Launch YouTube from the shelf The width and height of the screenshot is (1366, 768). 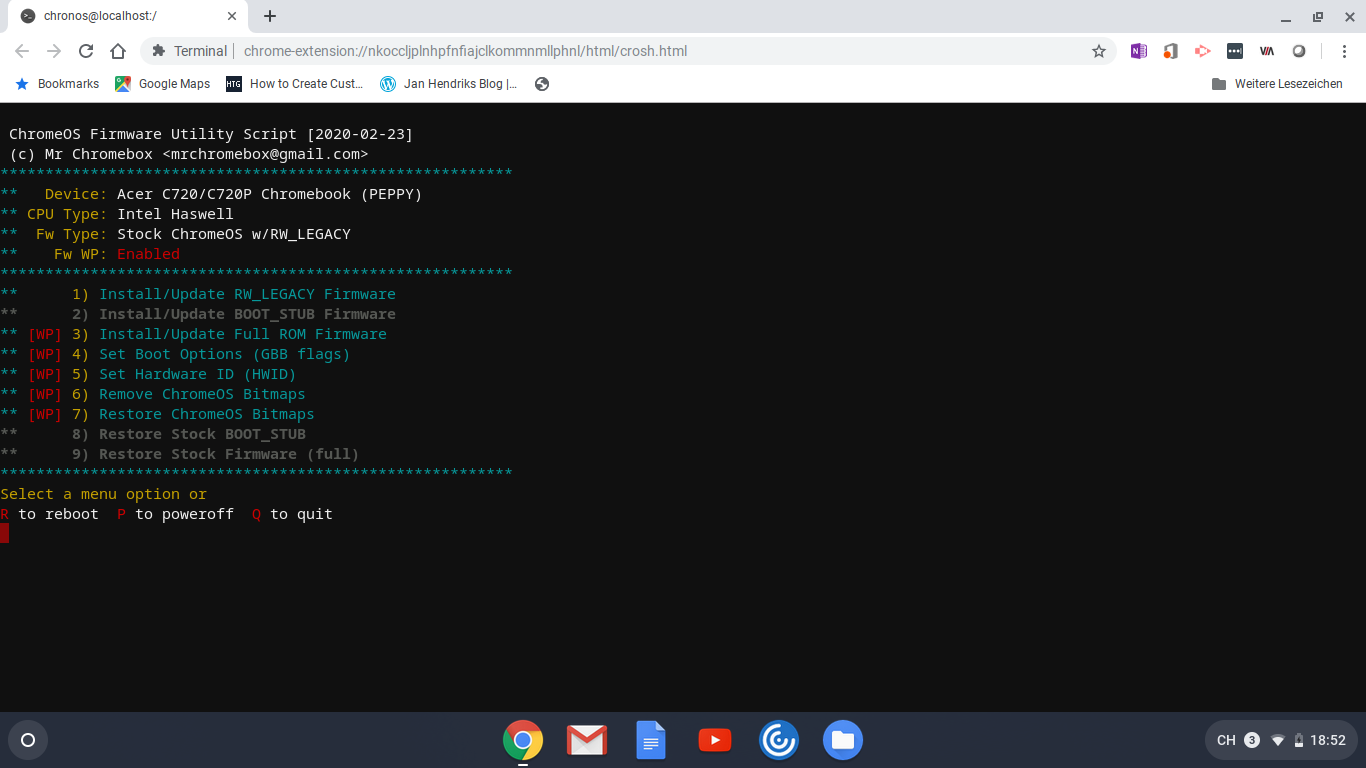(715, 740)
